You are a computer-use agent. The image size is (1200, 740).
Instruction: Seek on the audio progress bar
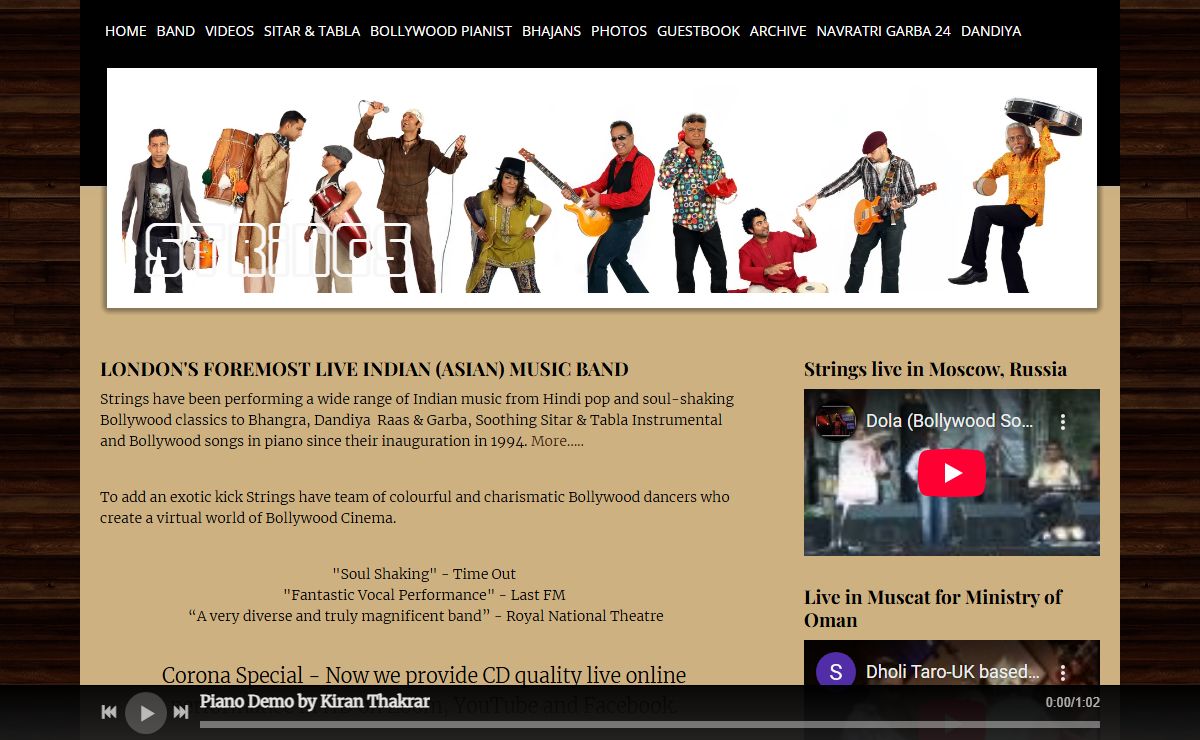(x=650, y=725)
